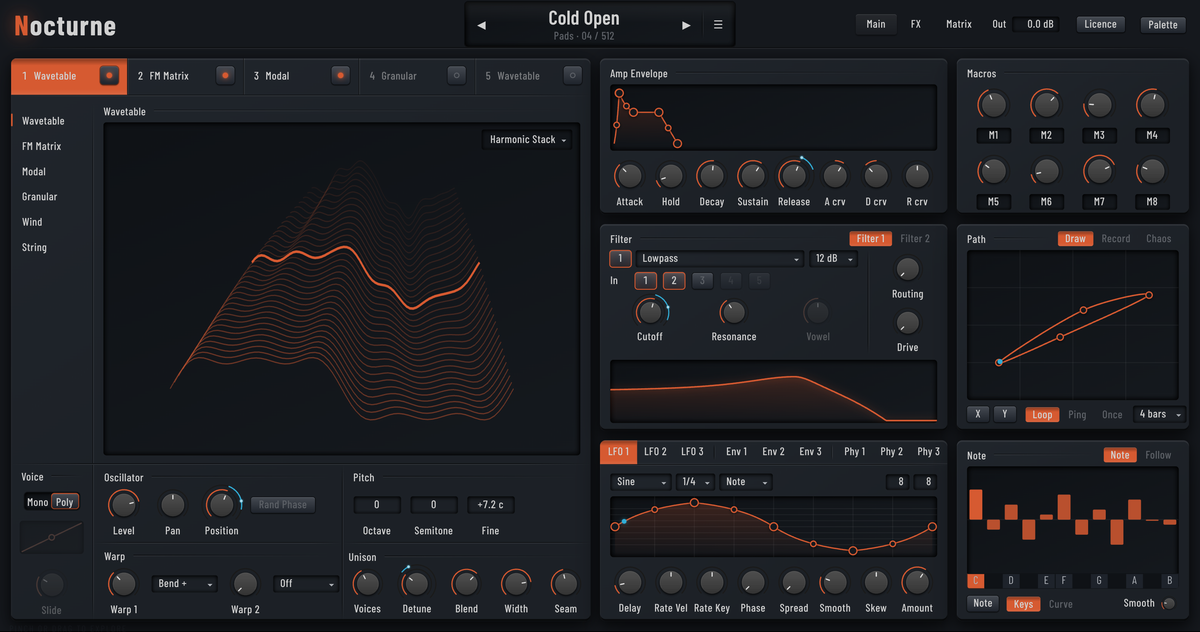Select the Curve note mode

click(x=1061, y=604)
